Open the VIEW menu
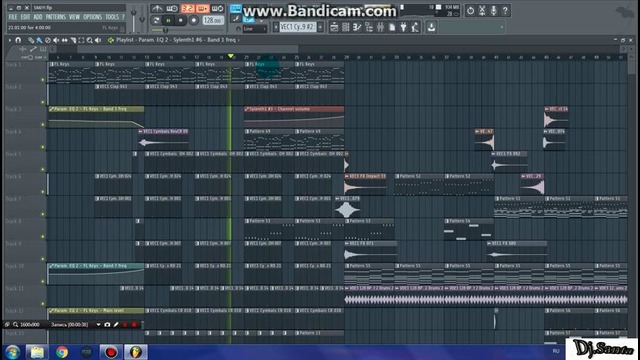640x360 pixels. 74,17
